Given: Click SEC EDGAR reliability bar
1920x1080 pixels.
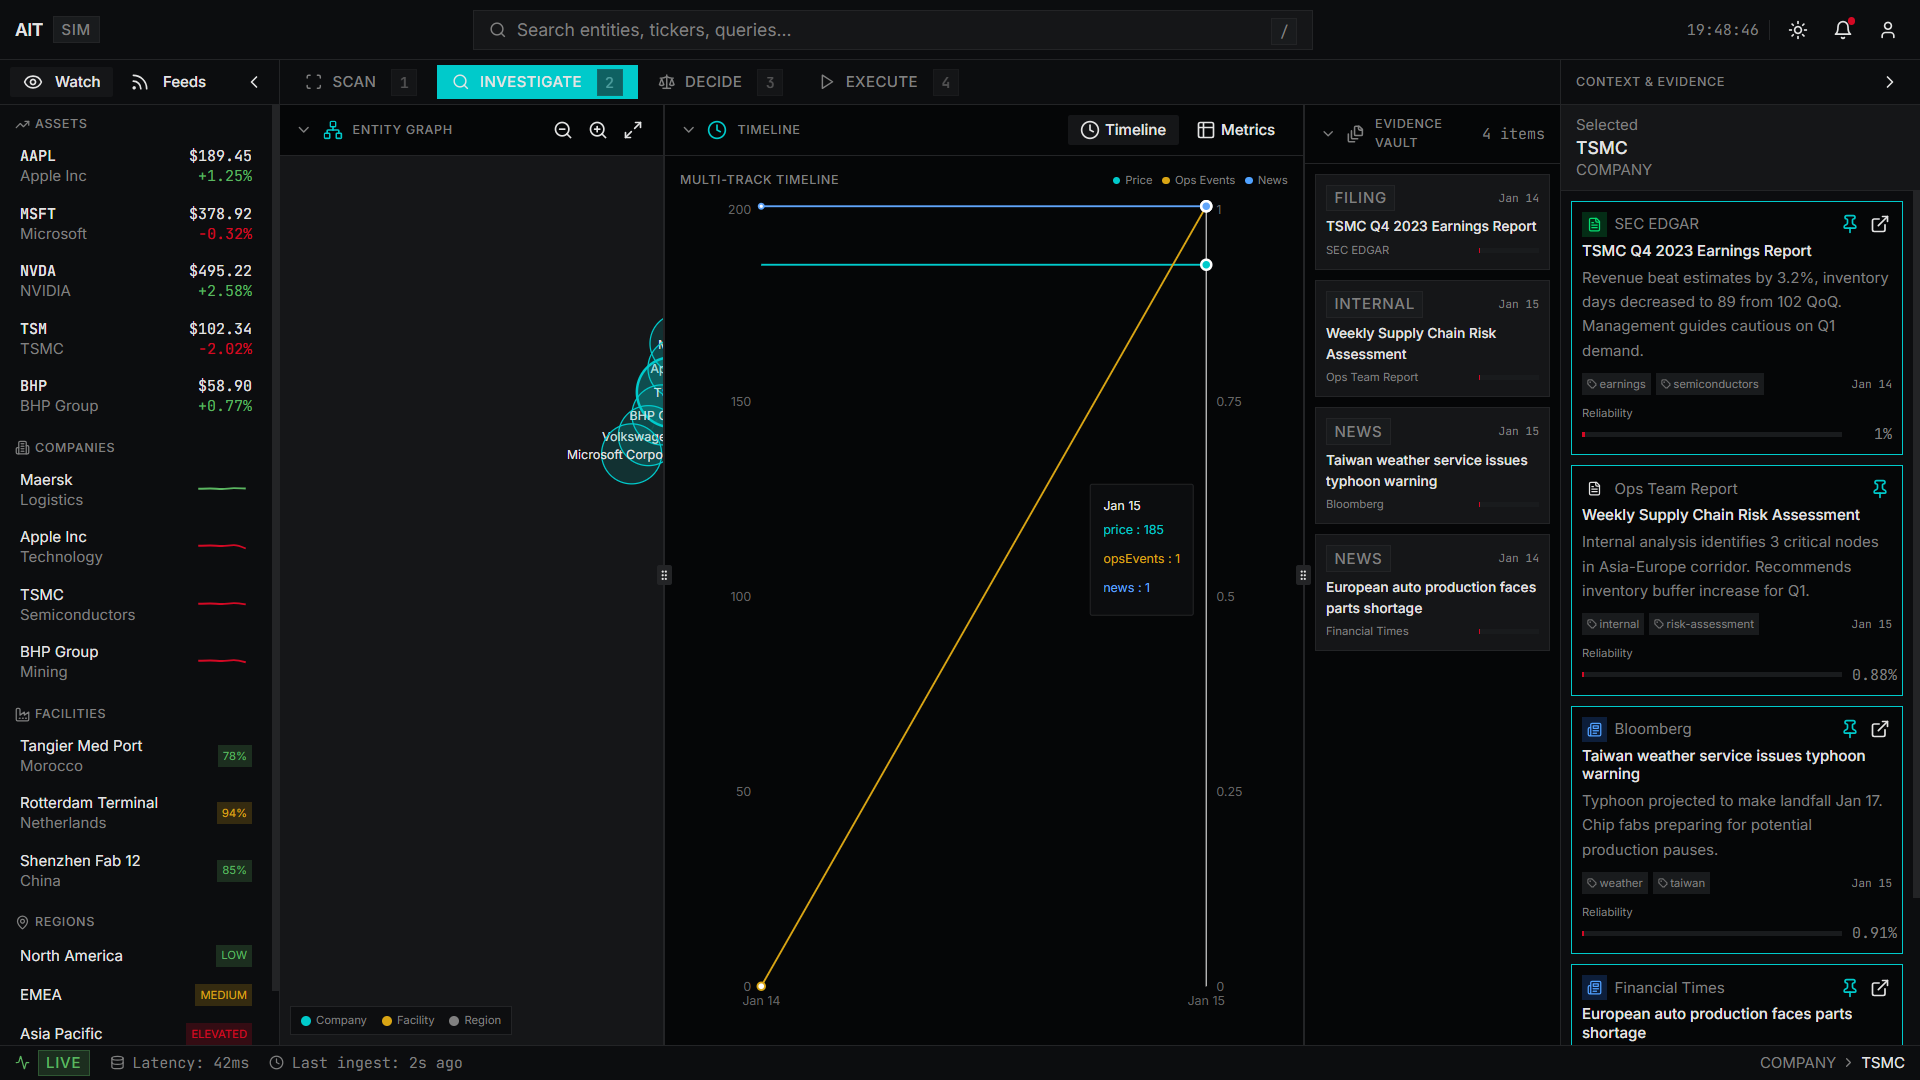Looking at the screenshot, I should (1712, 435).
